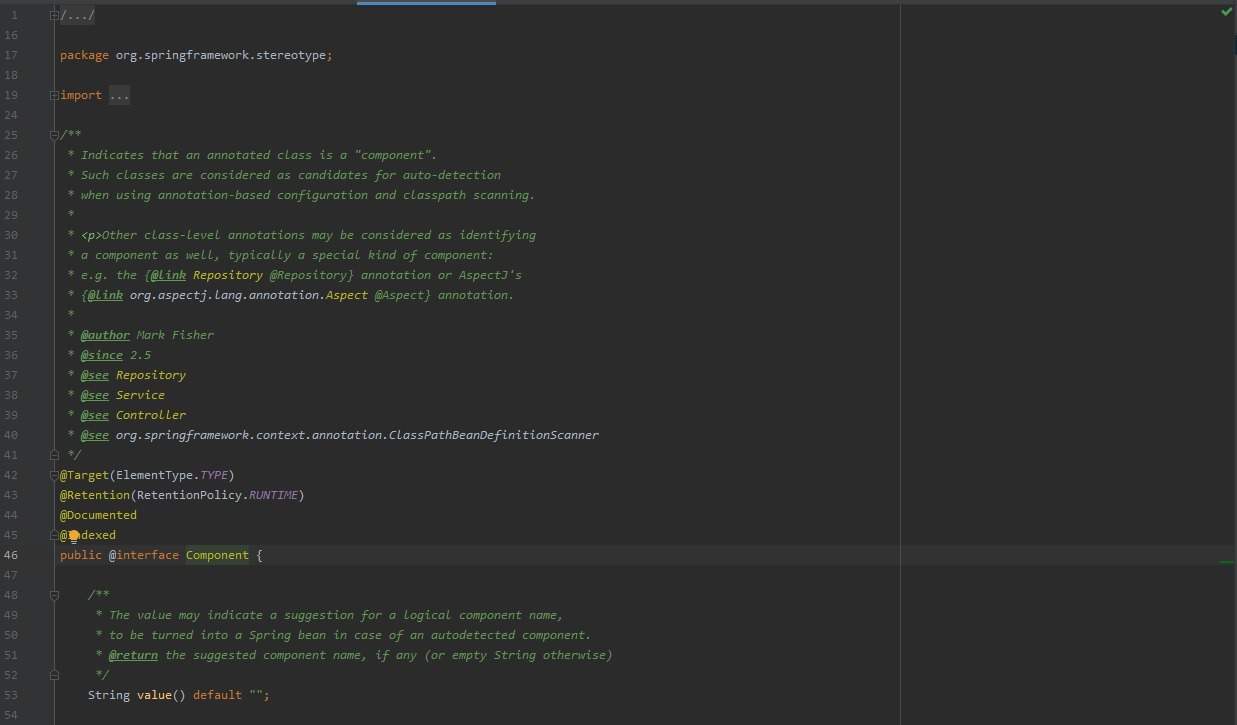Viewport: 1237px width, 725px height.
Task: Click 'org.springframework.stereotype' package name
Action: [221, 55]
